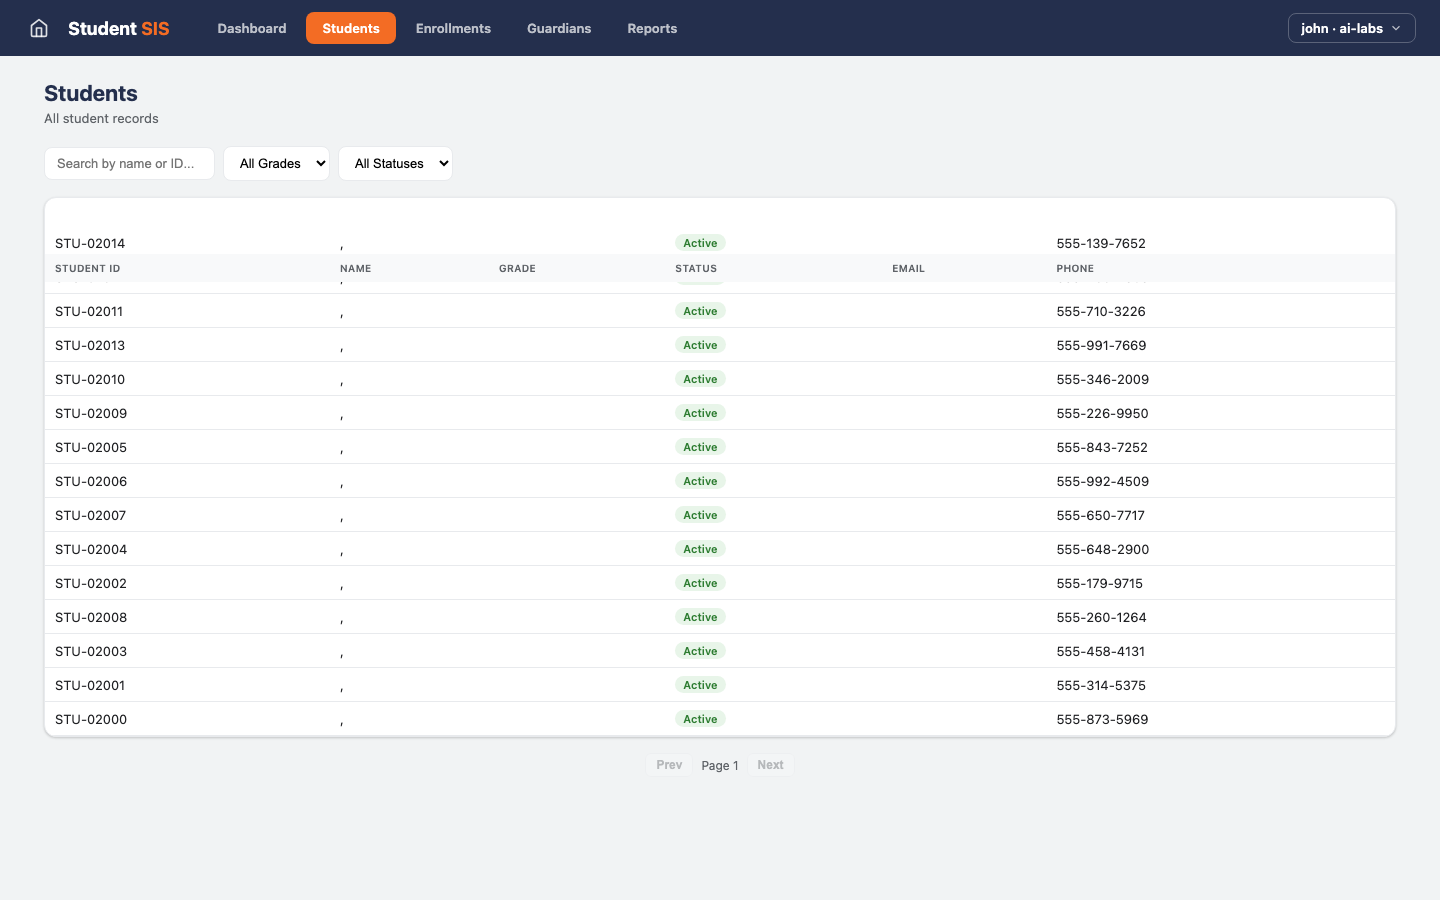
Task: Click the STATUS column header
Action: click(696, 268)
